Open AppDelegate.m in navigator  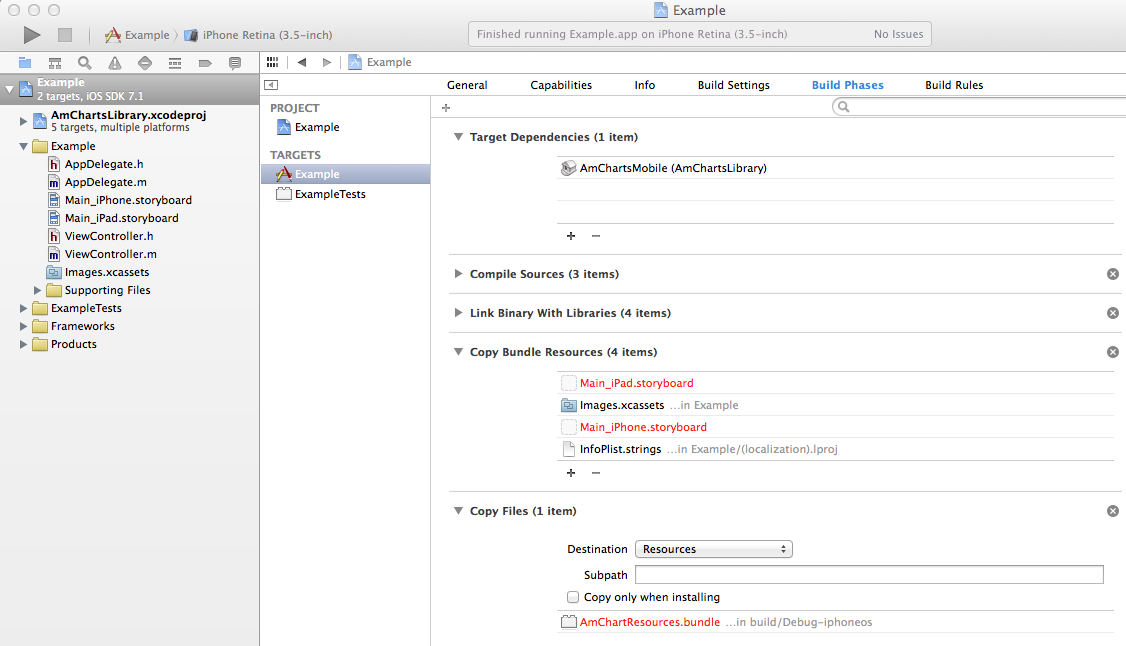106,182
